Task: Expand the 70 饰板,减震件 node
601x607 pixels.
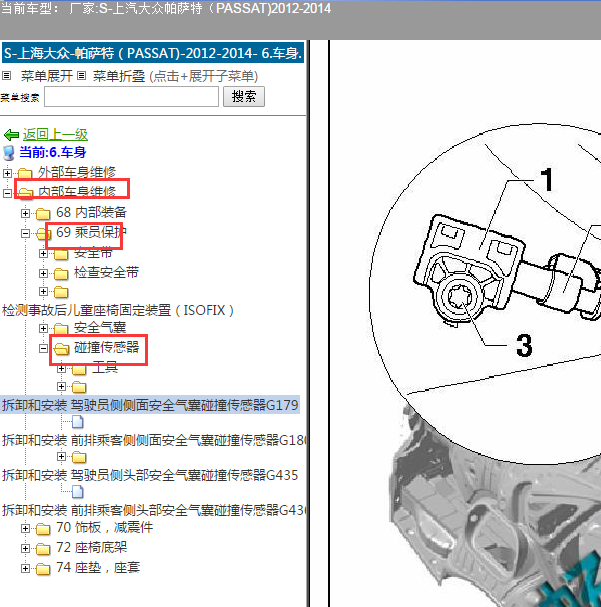Action: coord(25,528)
